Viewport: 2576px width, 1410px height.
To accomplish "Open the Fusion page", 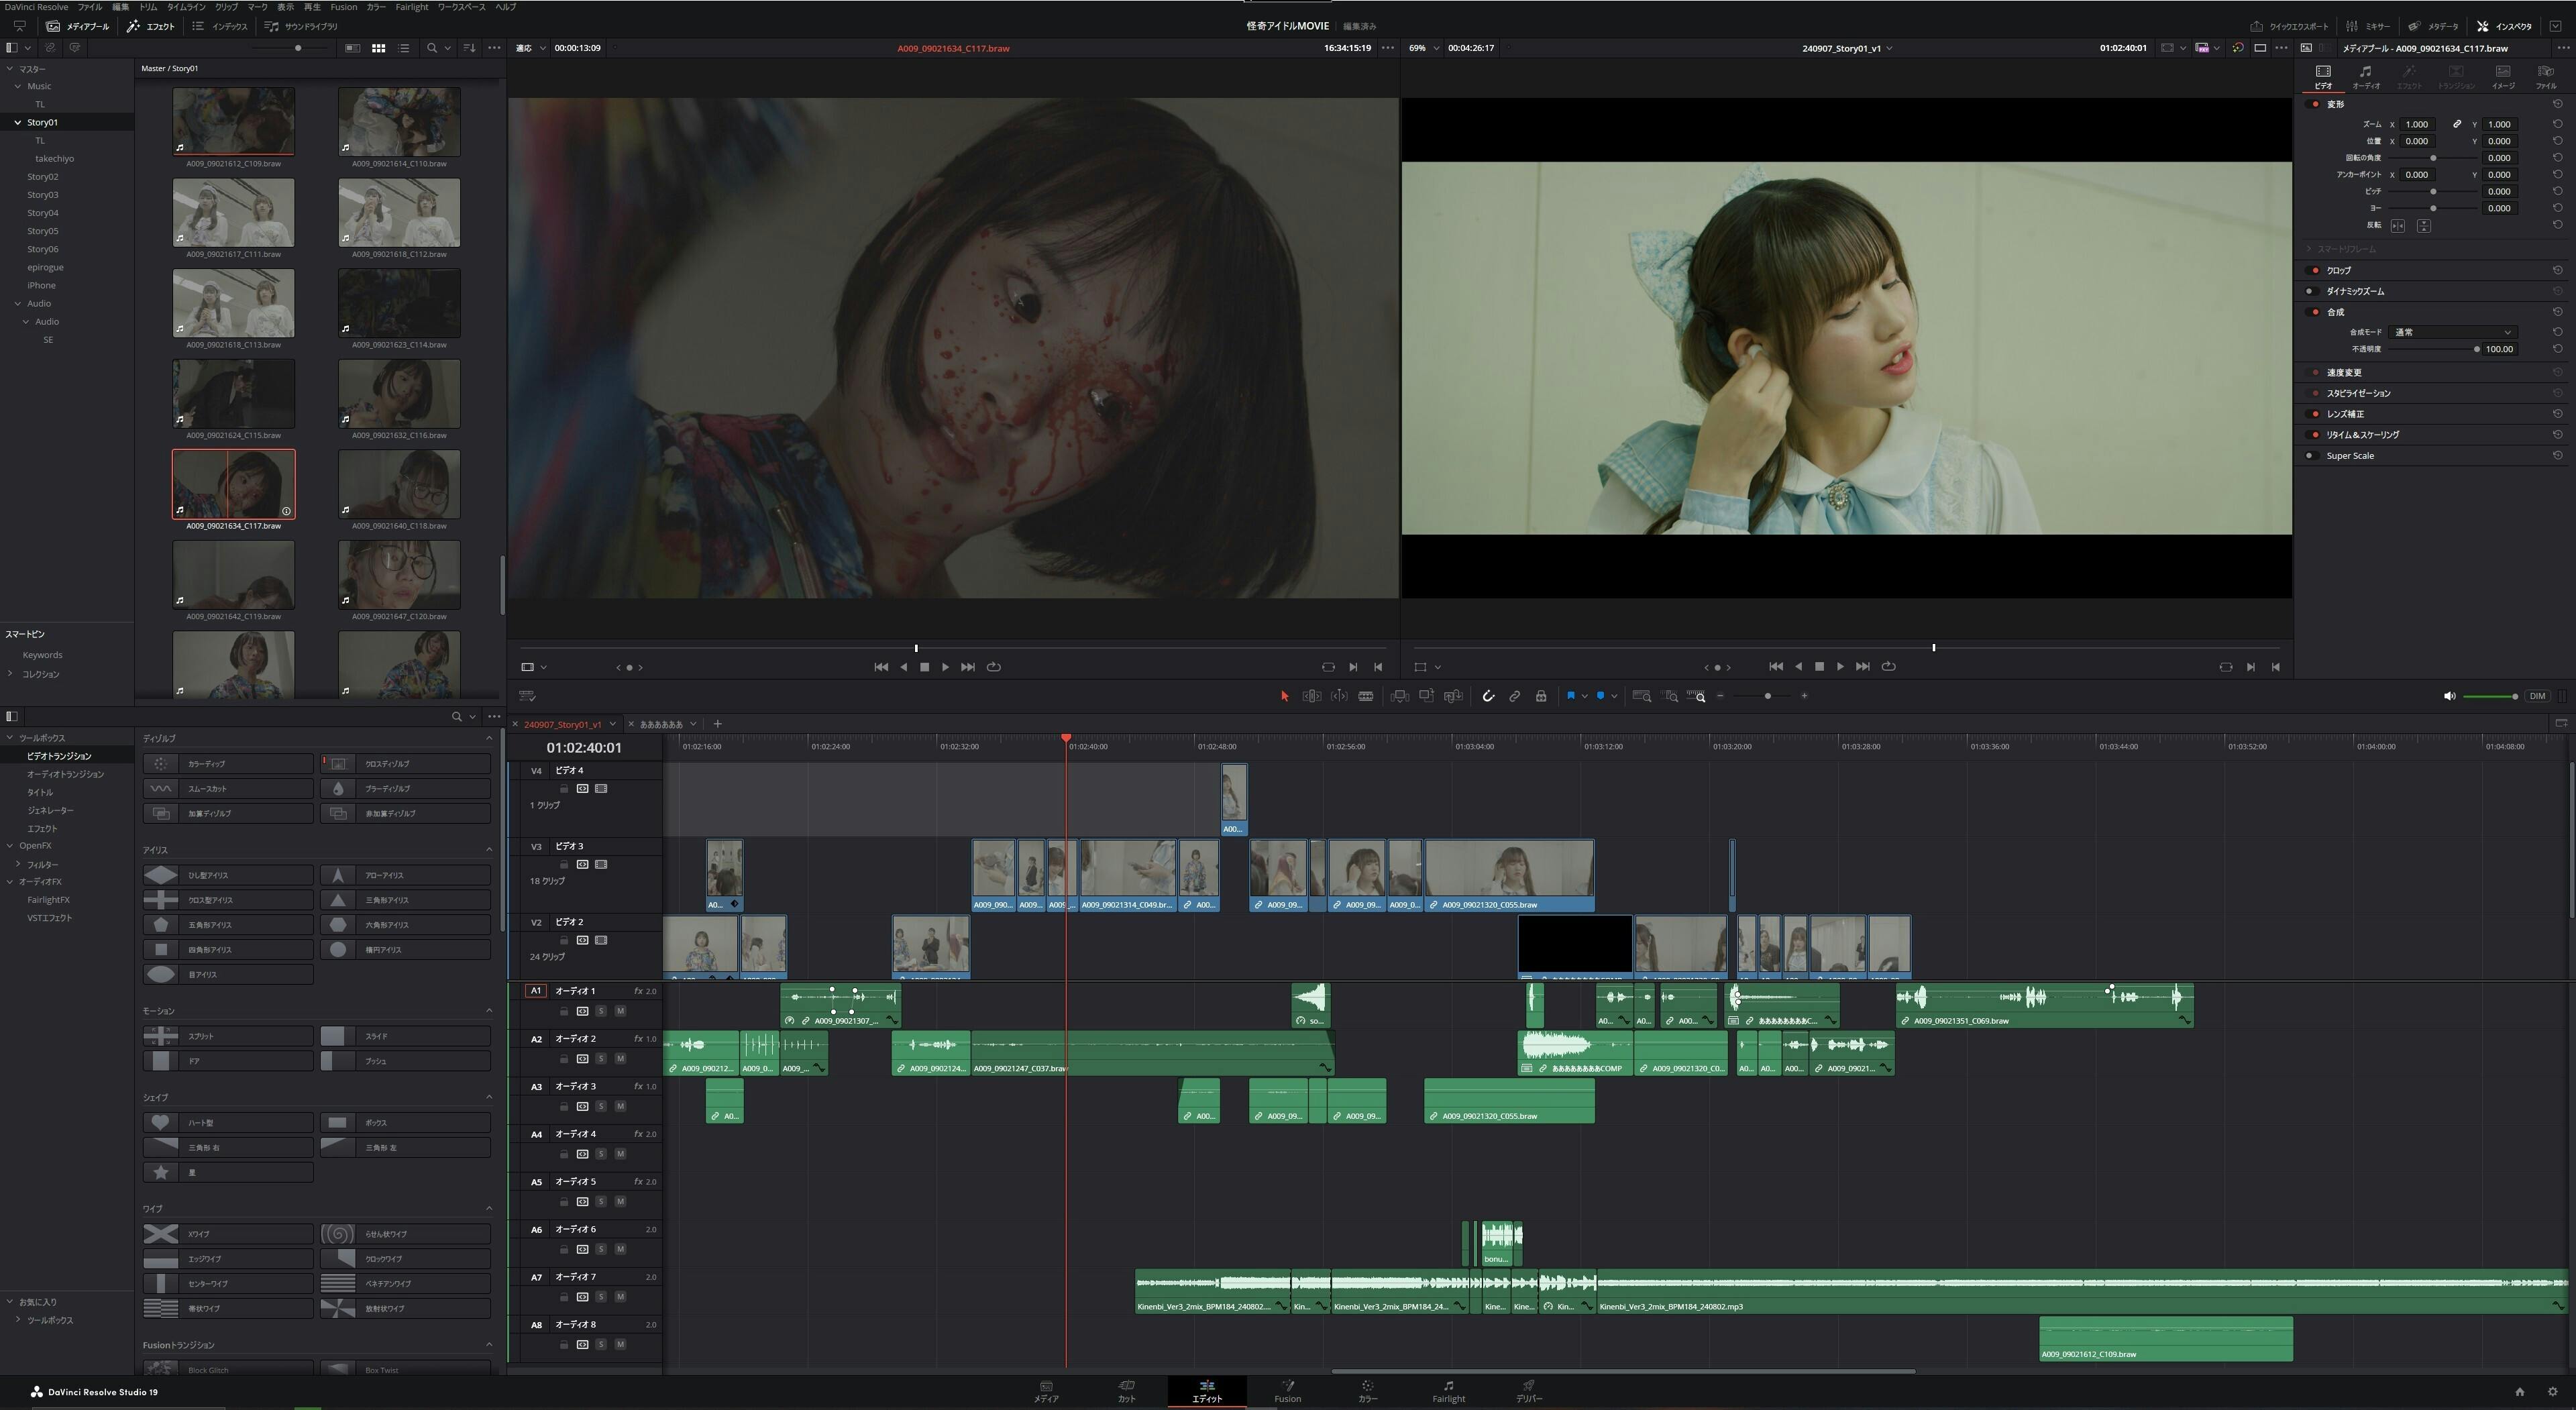I will coord(1287,1391).
